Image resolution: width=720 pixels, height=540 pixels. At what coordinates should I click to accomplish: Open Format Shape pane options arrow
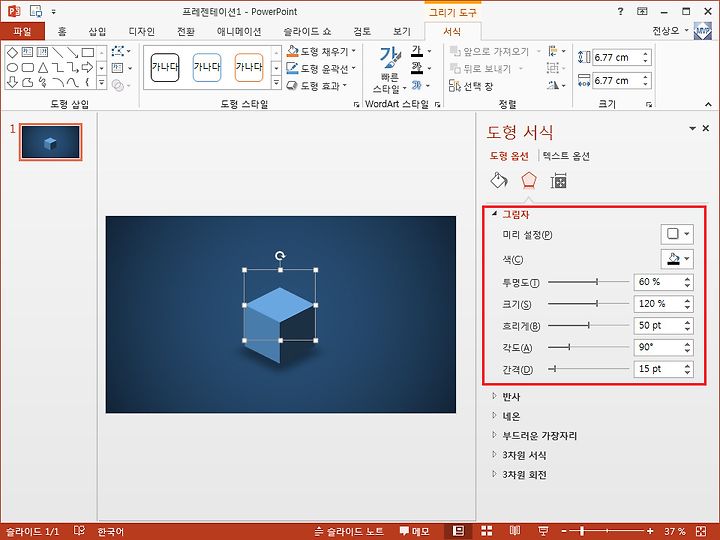click(692, 129)
